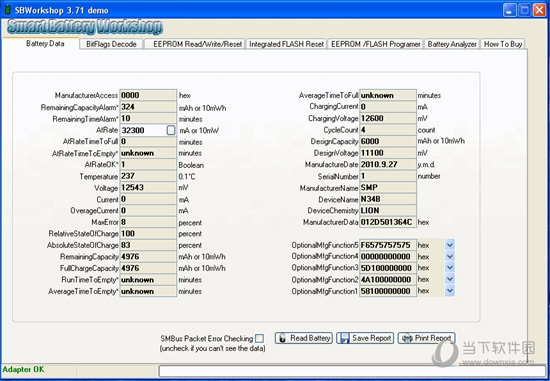Expand the OptionalMfgFunction2 format dropdown

450,280
